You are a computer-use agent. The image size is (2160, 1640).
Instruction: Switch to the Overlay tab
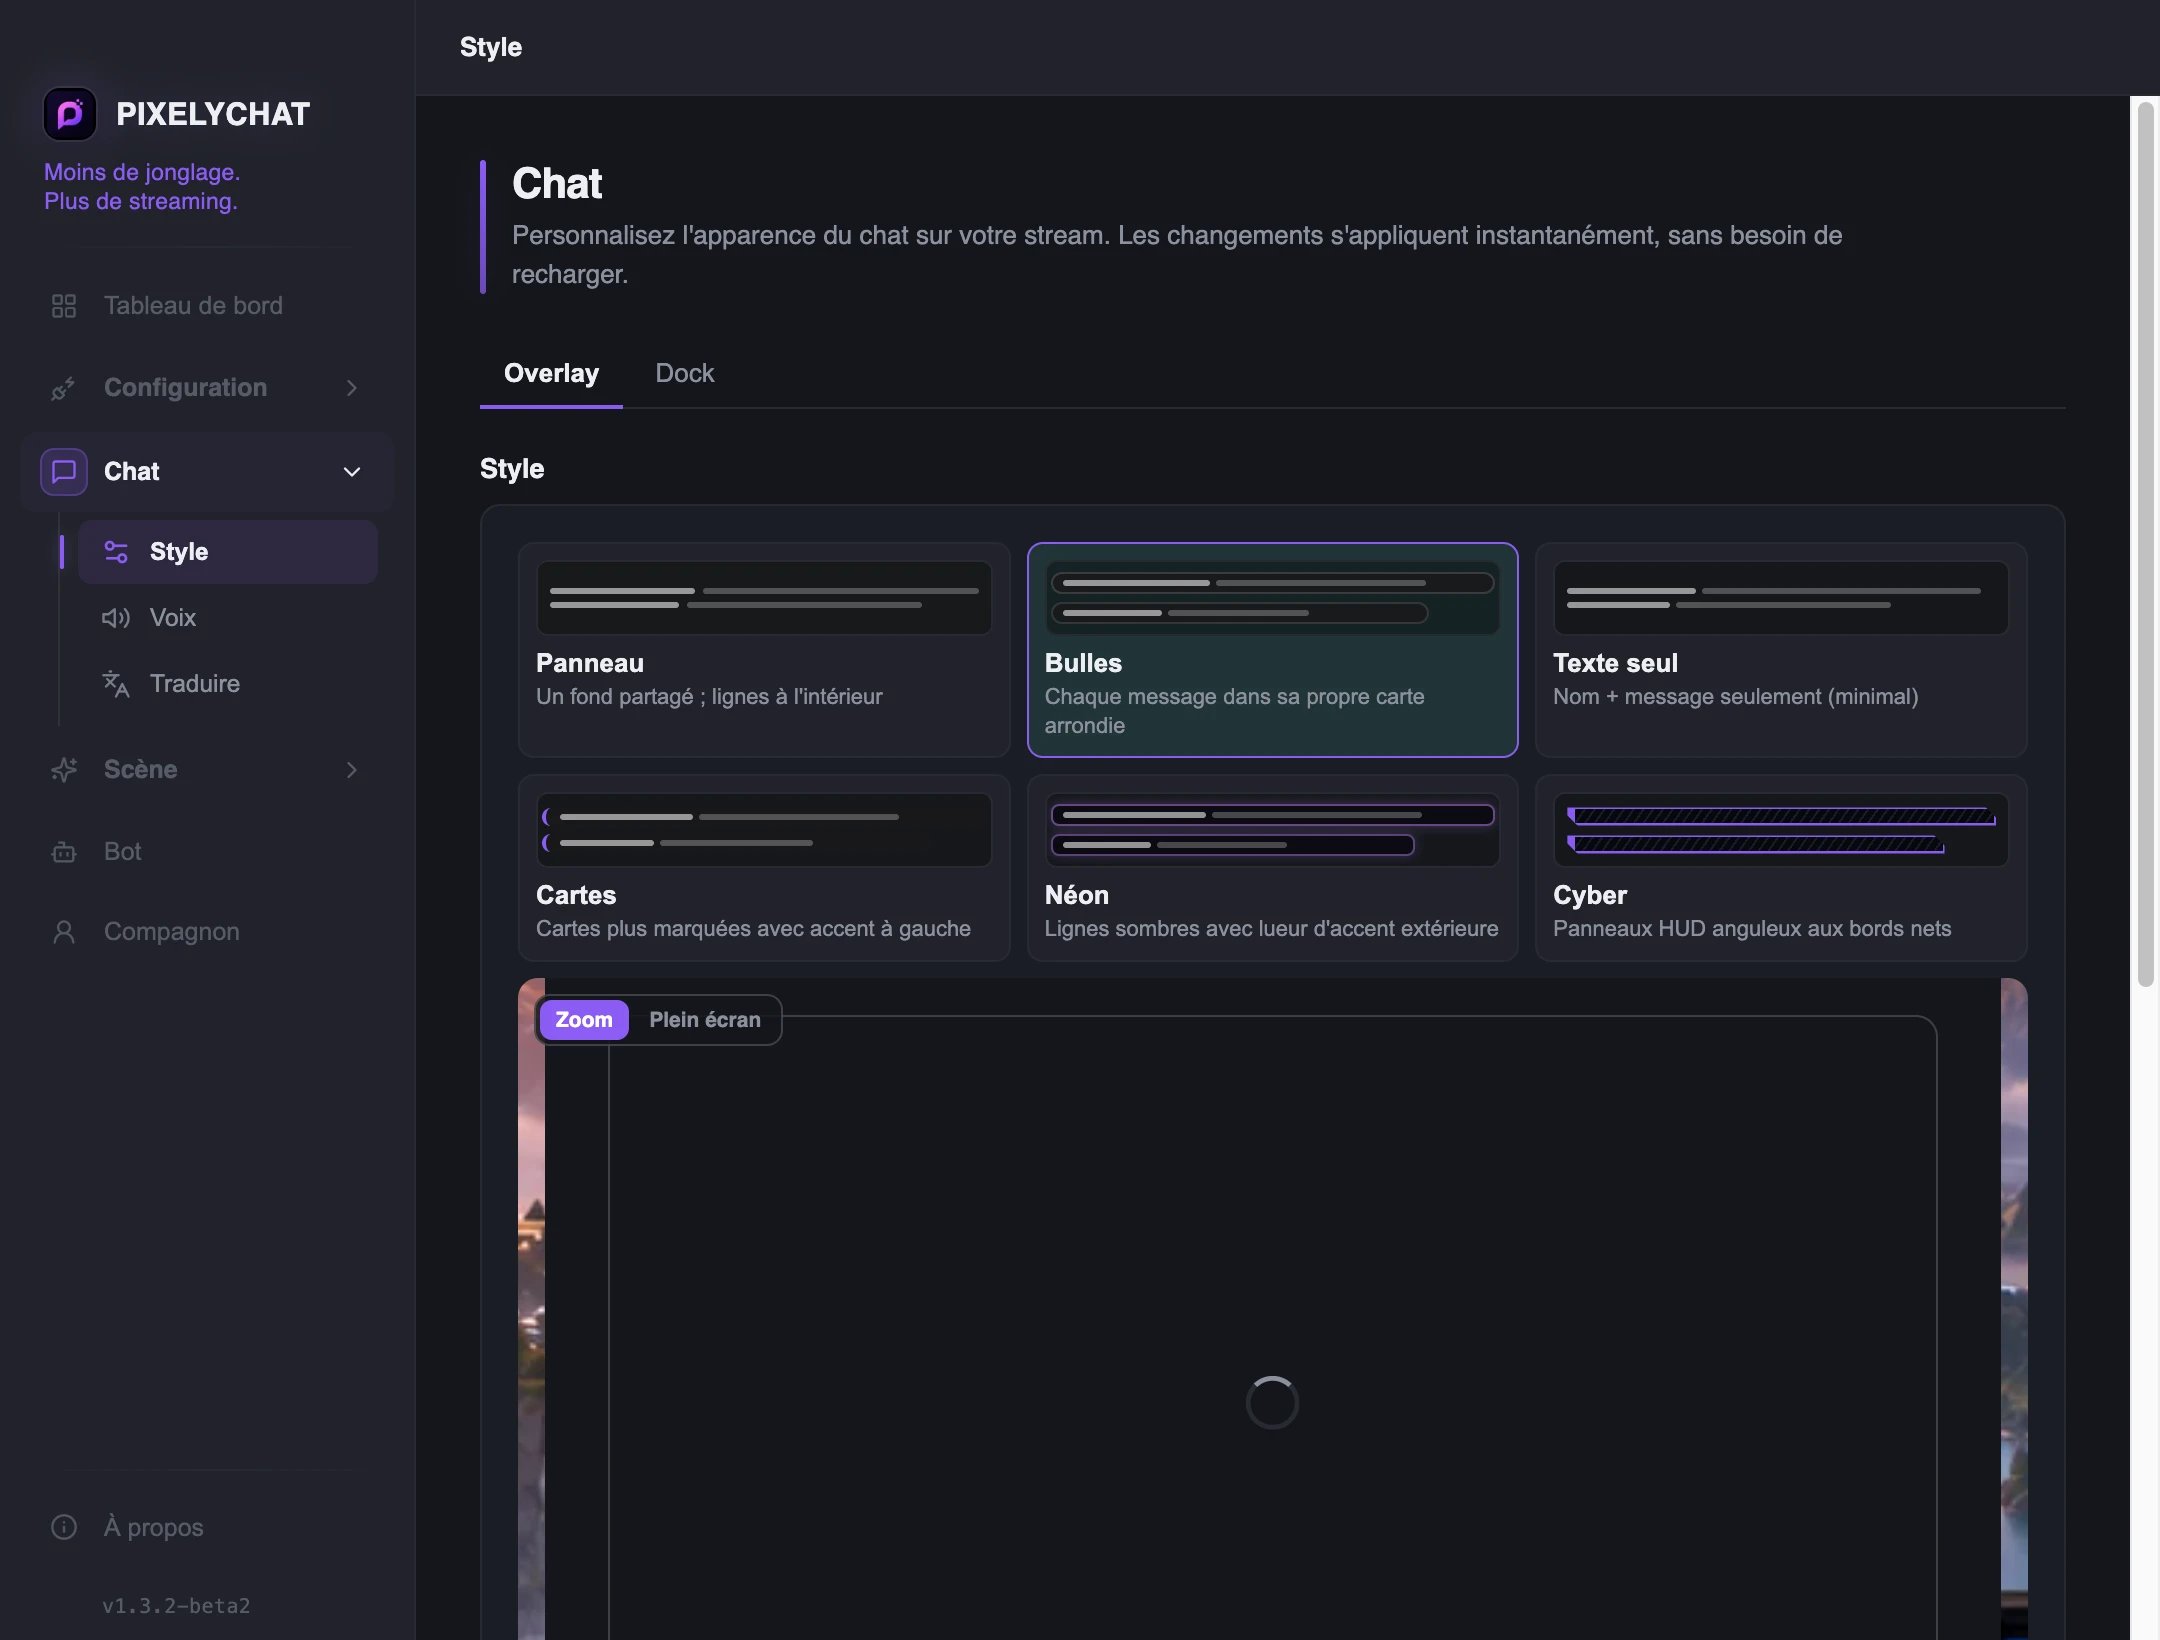[x=551, y=374]
